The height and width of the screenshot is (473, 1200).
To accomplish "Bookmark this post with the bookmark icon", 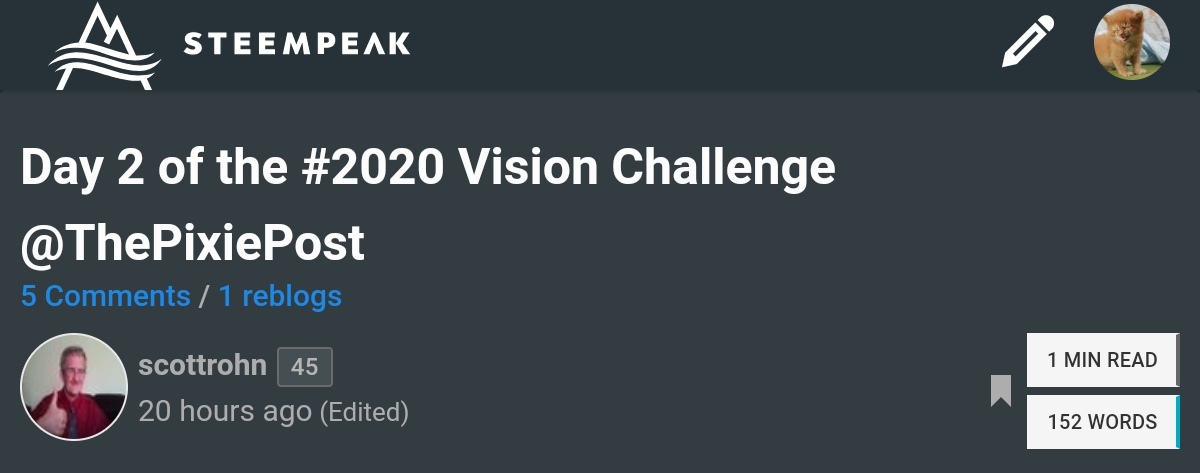I will [x=1001, y=391].
